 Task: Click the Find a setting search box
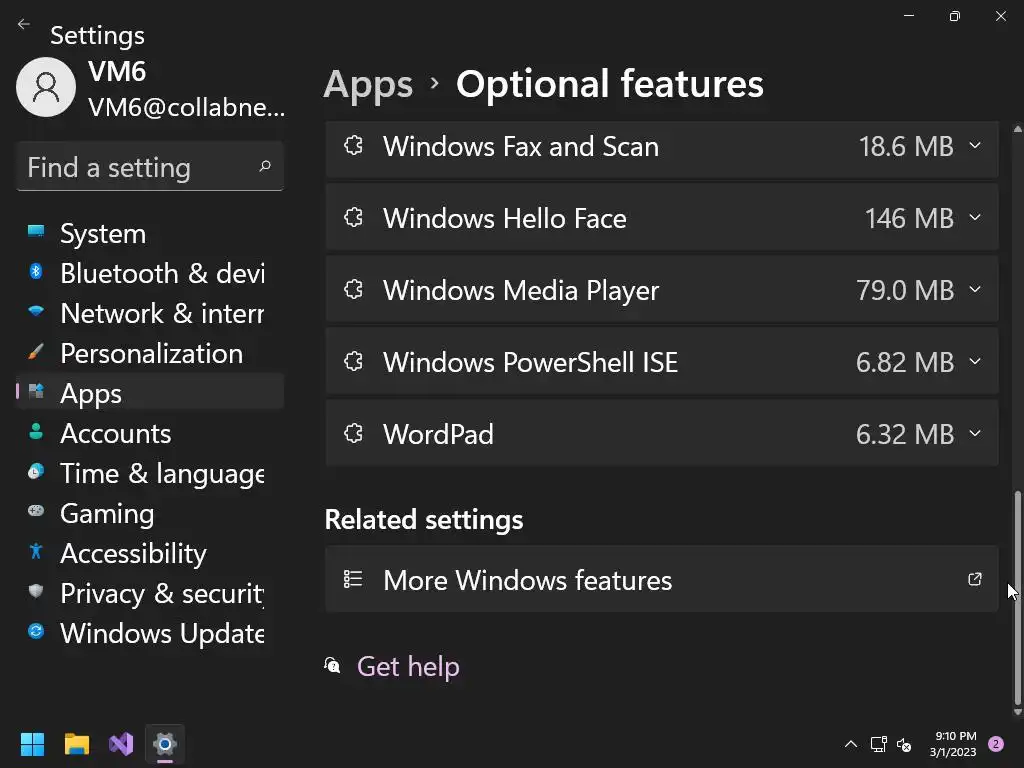140,167
